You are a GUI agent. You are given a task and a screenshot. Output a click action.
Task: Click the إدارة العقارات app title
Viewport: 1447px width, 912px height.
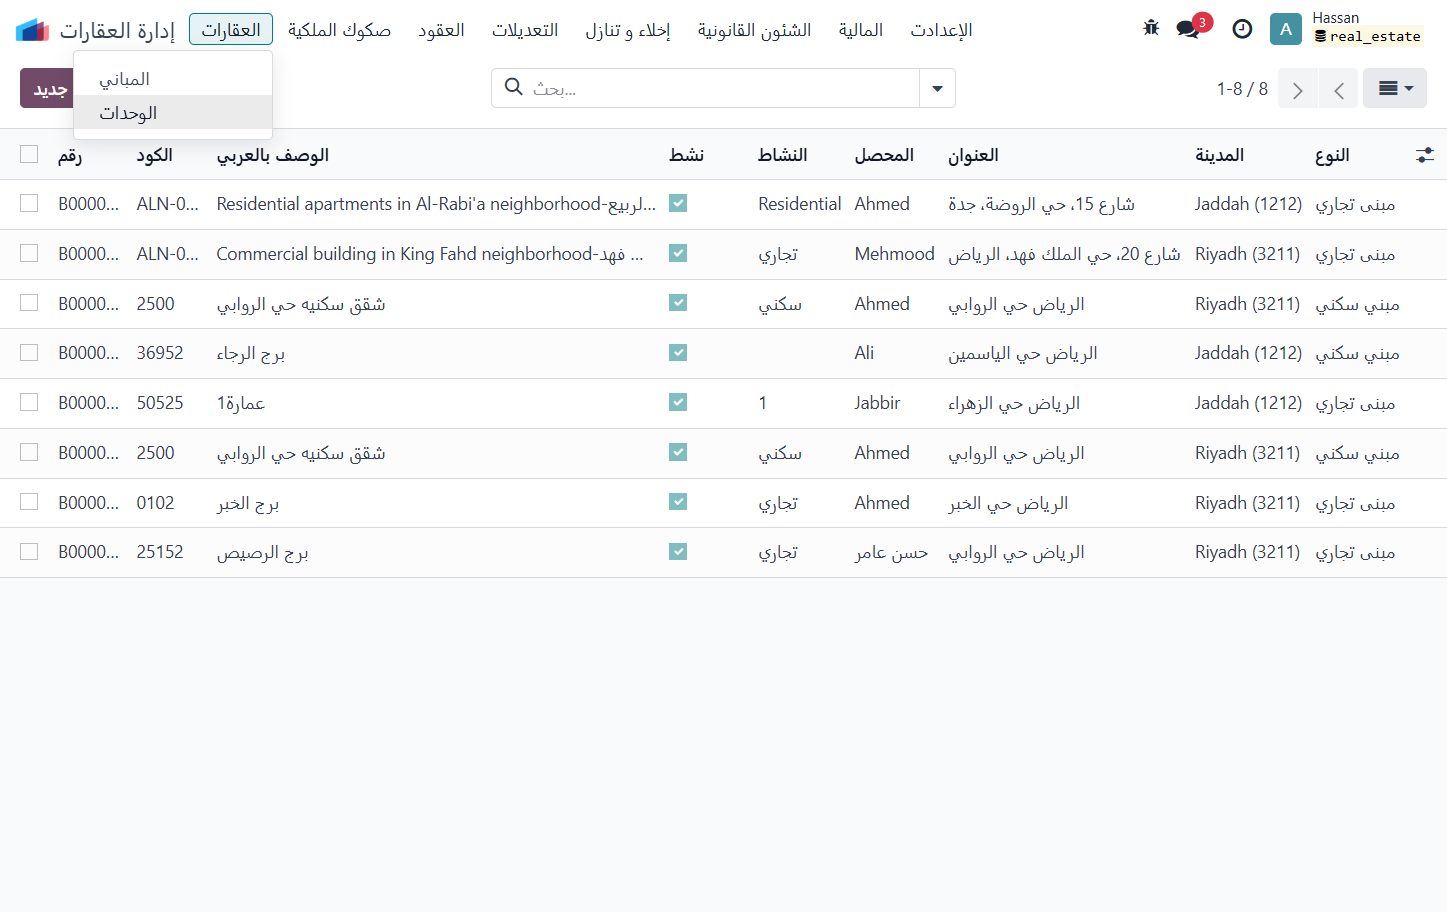click(x=117, y=30)
